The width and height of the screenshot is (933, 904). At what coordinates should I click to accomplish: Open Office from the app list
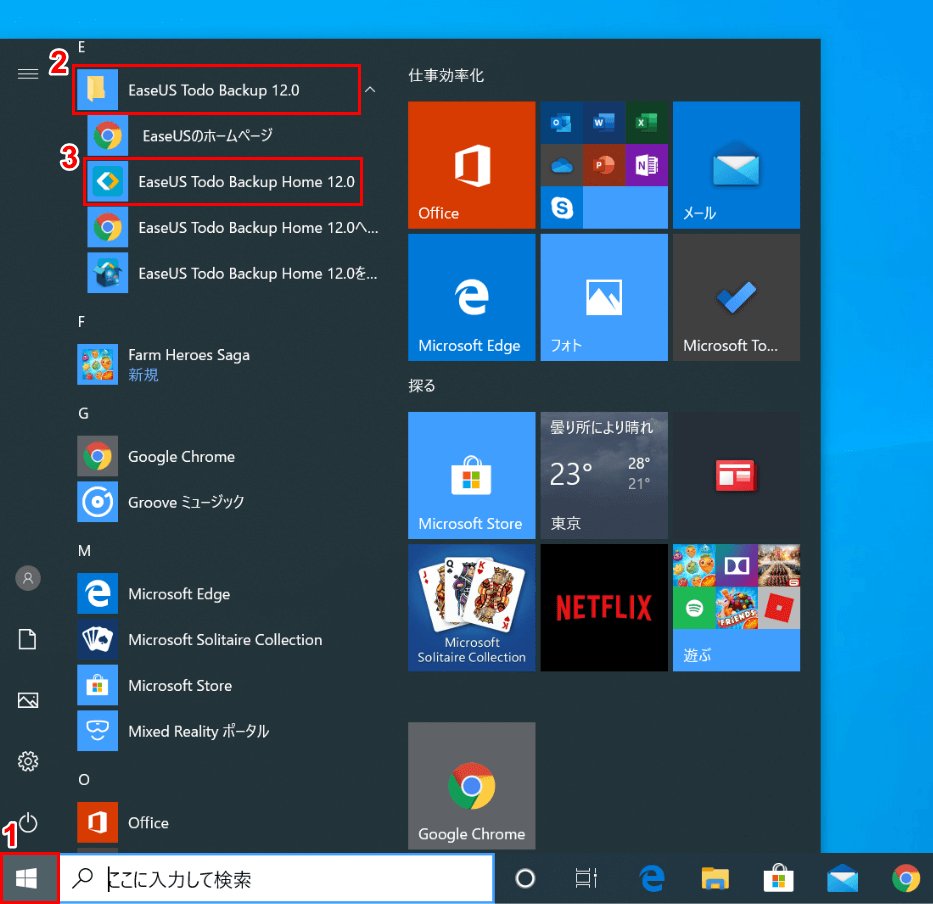click(x=228, y=823)
